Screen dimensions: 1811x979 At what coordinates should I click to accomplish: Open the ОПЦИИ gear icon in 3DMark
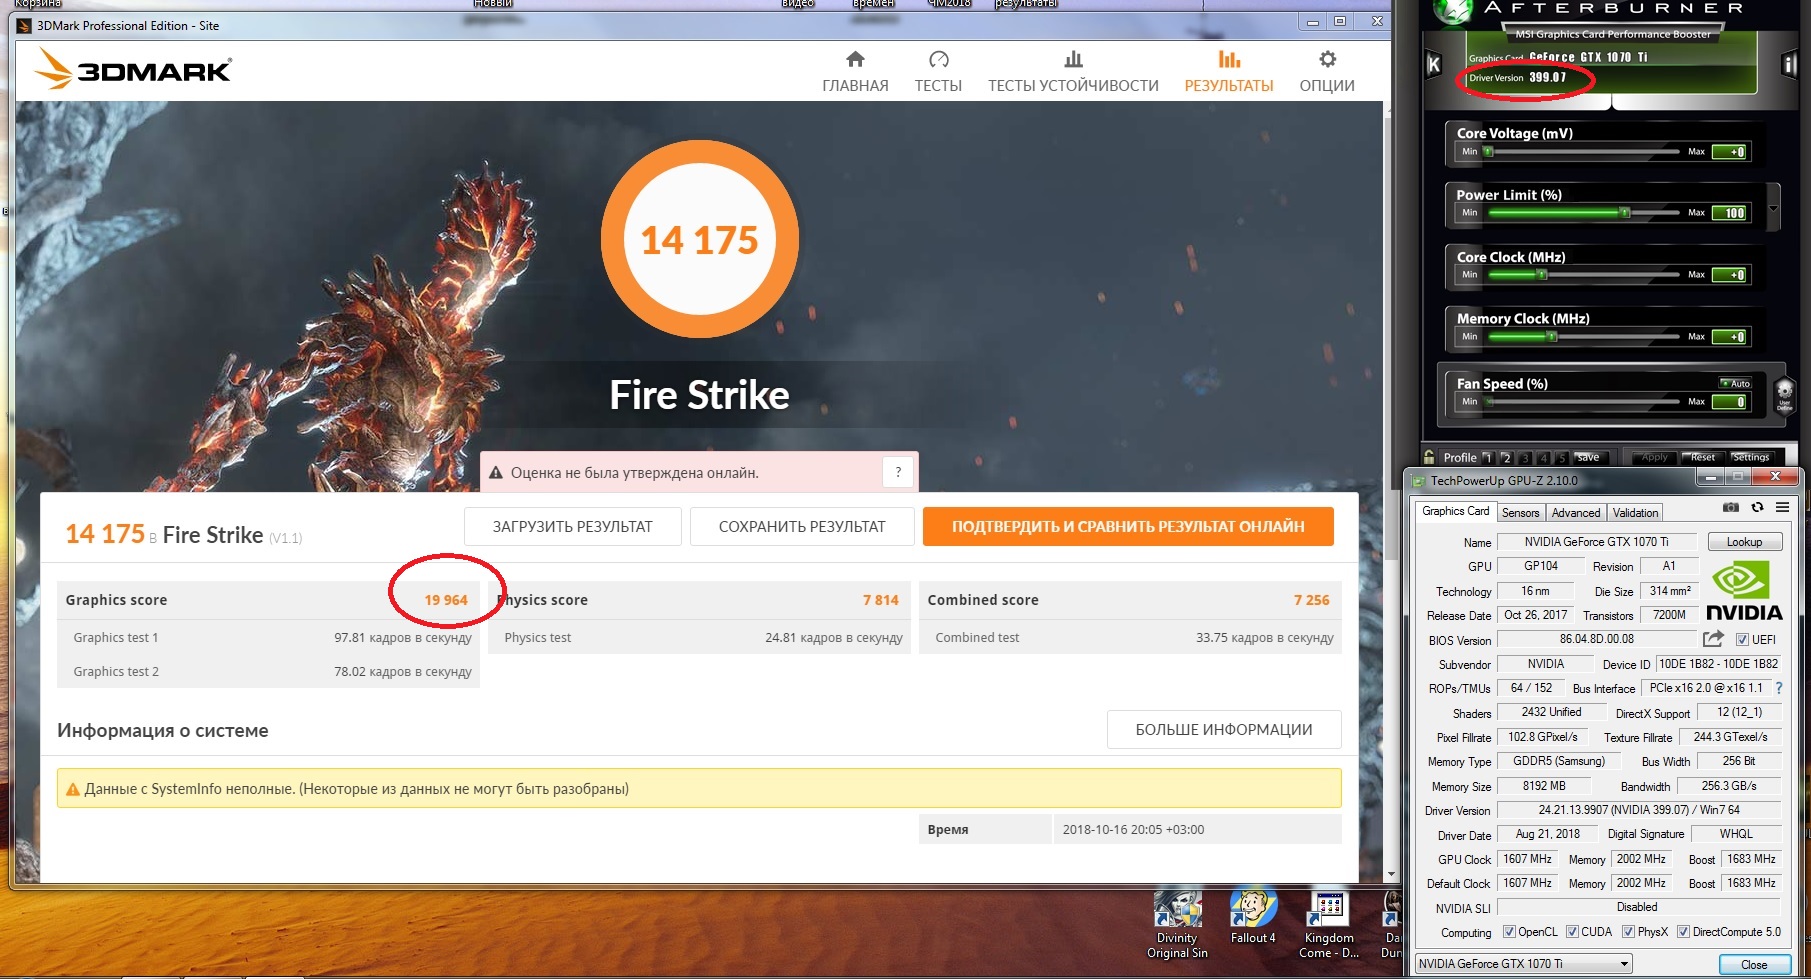click(x=1327, y=59)
